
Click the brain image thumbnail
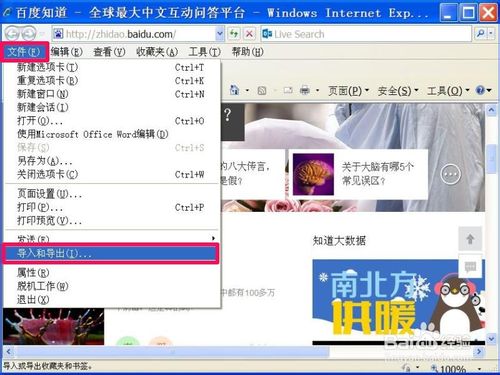tap(313, 174)
